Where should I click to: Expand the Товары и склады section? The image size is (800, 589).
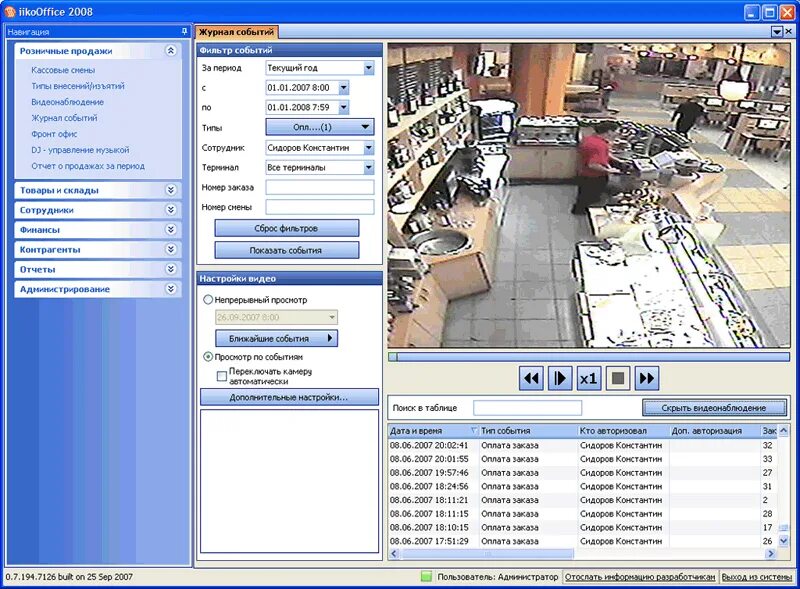point(171,190)
